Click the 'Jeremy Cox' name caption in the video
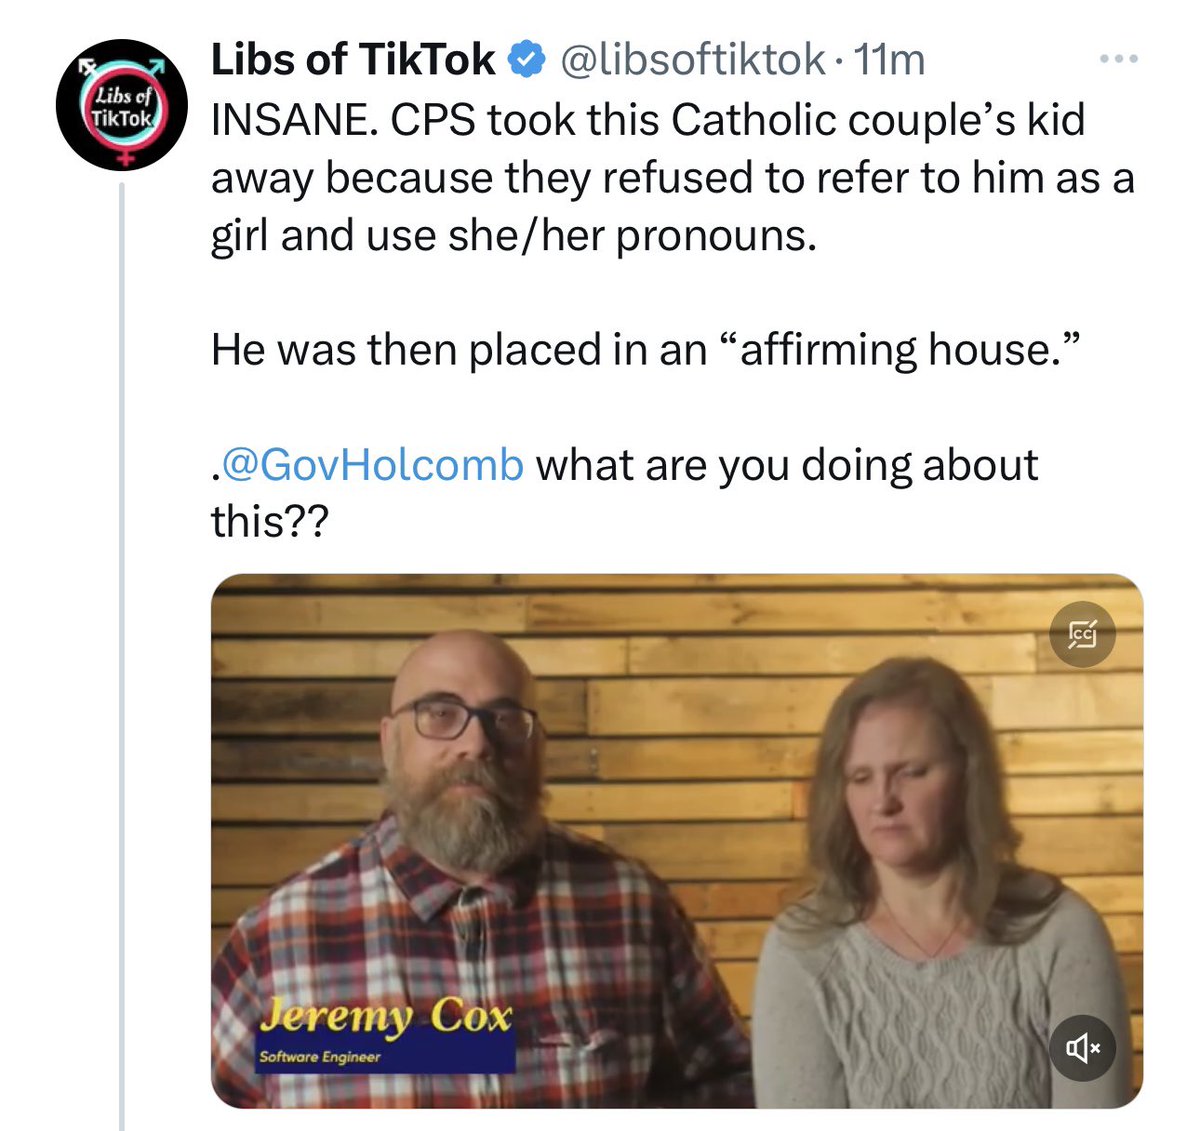Image resolution: width=1200 pixels, height=1131 pixels. tap(386, 1016)
